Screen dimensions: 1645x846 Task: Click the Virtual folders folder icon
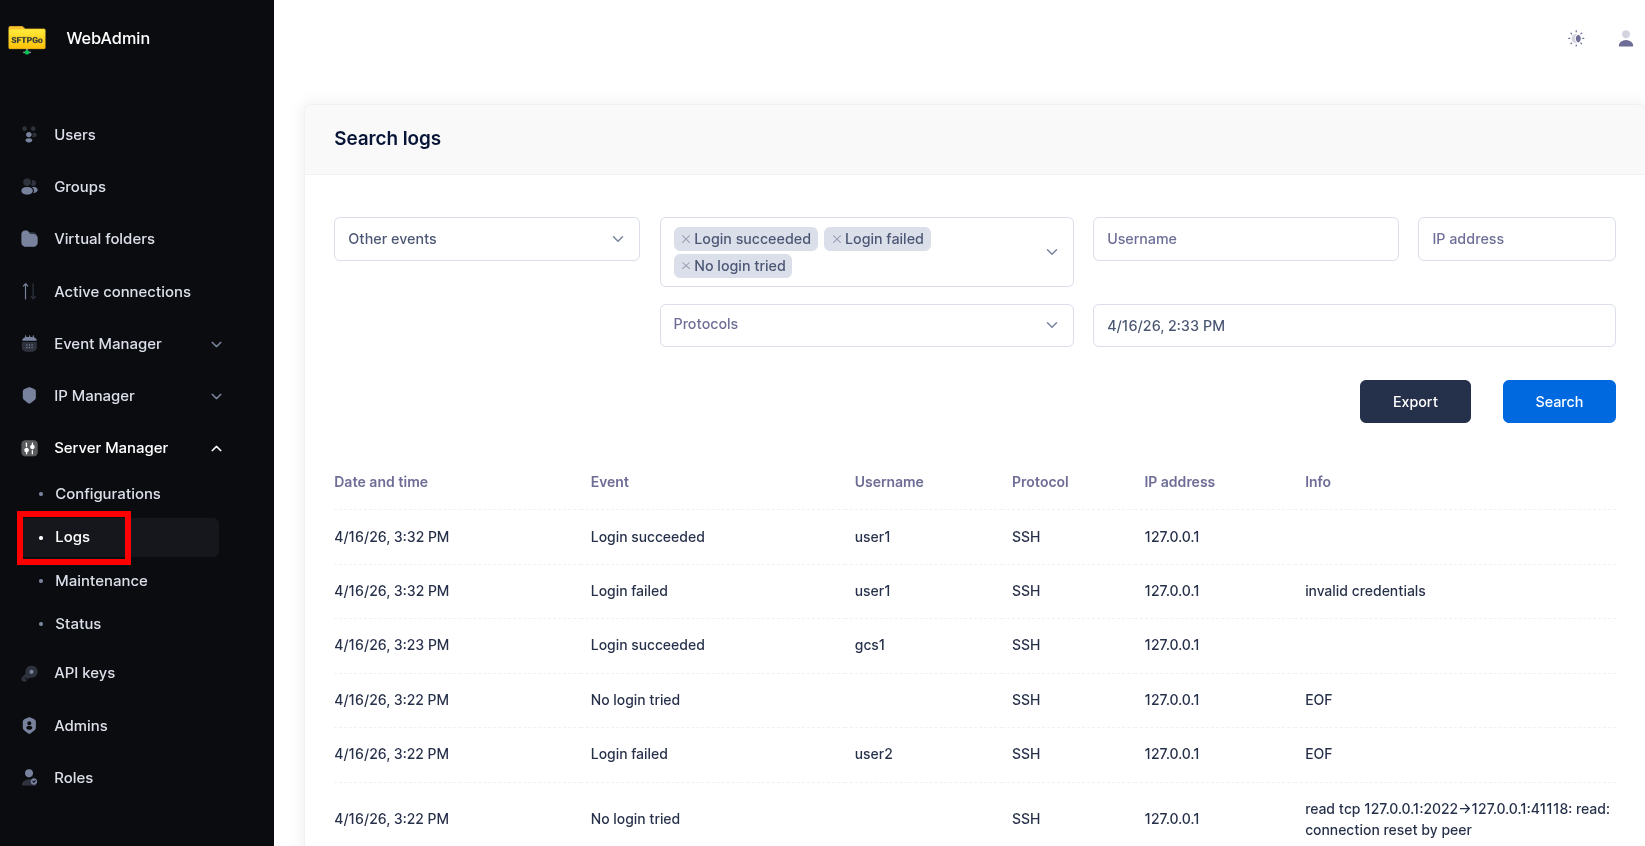30,239
